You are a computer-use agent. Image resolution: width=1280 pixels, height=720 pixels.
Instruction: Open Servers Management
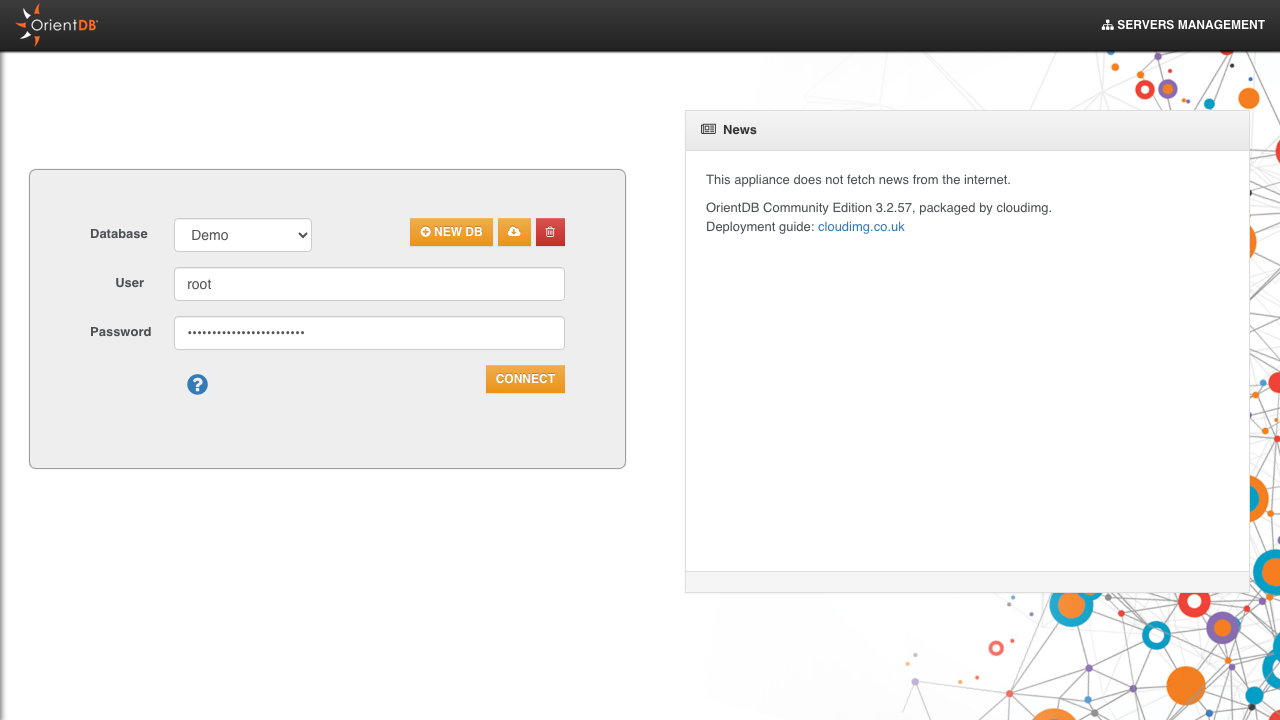pyautogui.click(x=1183, y=25)
